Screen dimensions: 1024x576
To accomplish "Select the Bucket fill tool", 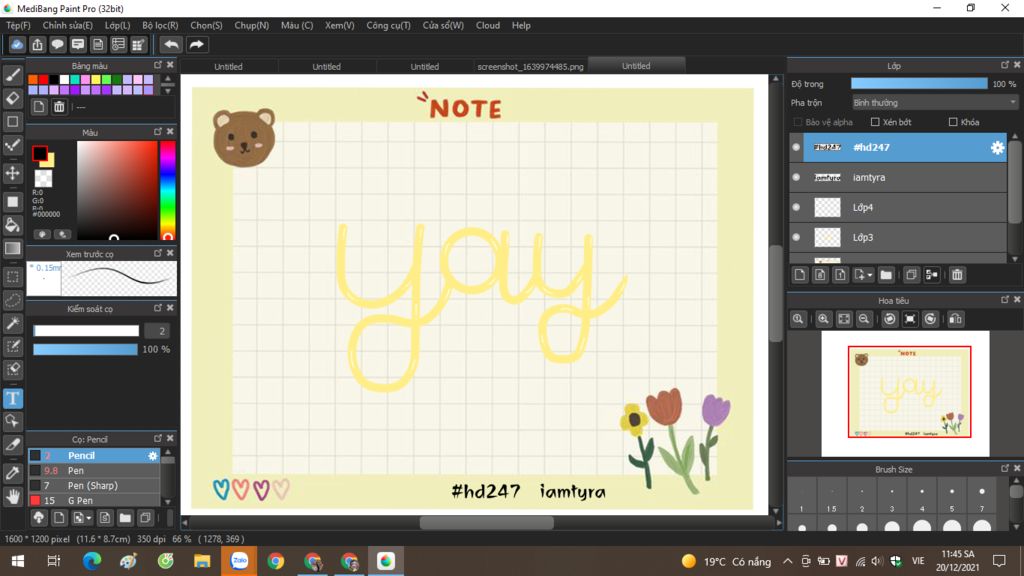I will [x=12, y=225].
